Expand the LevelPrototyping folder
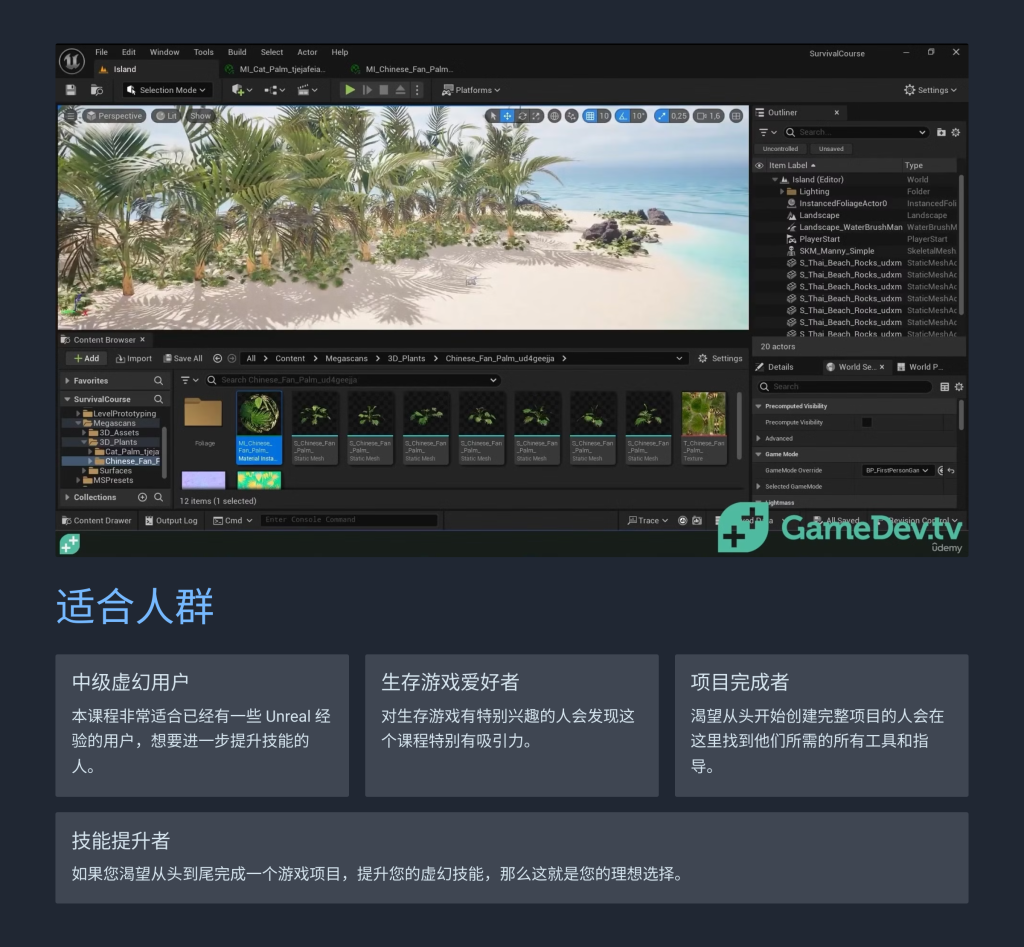Screen dimensions: 1024x947 pyautogui.click(x=78, y=413)
